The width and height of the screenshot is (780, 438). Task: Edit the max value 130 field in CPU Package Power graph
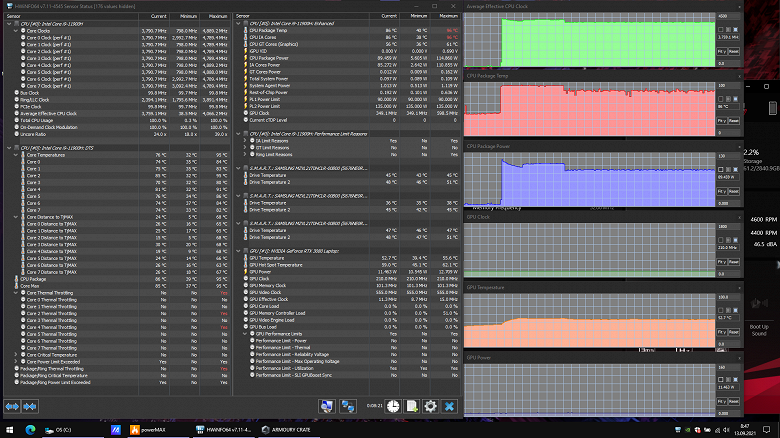728,156
